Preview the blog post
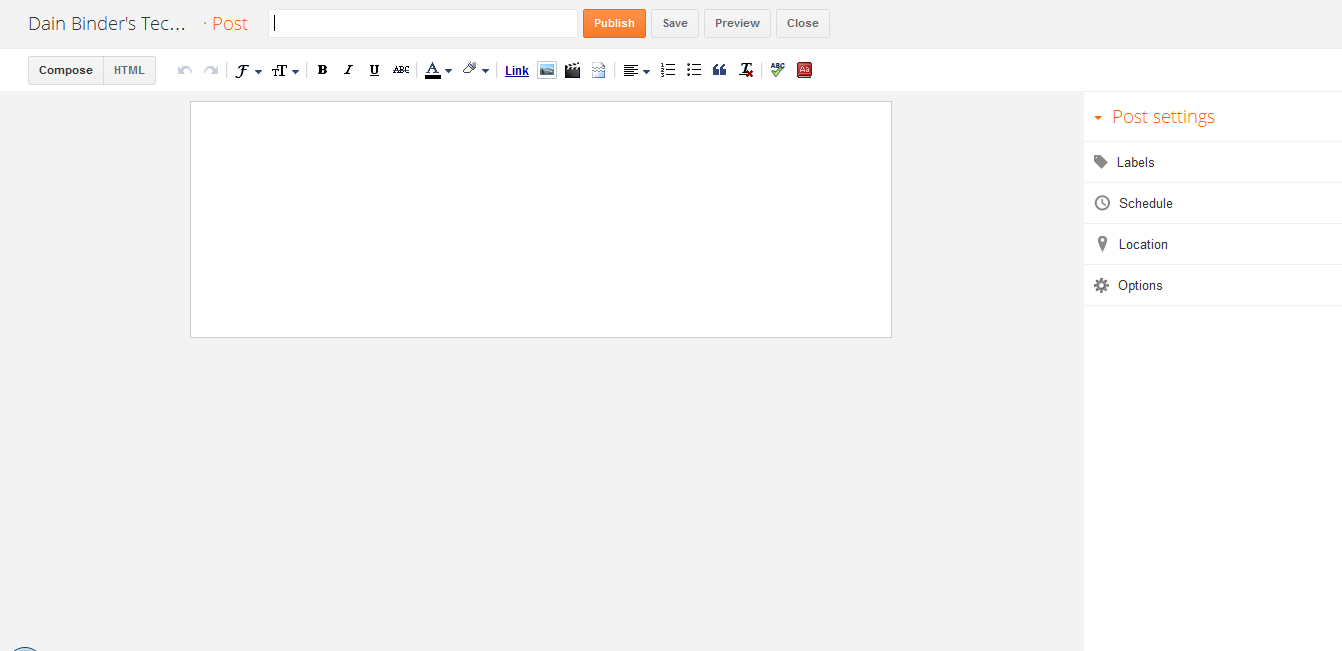1342x651 pixels. point(737,23)
